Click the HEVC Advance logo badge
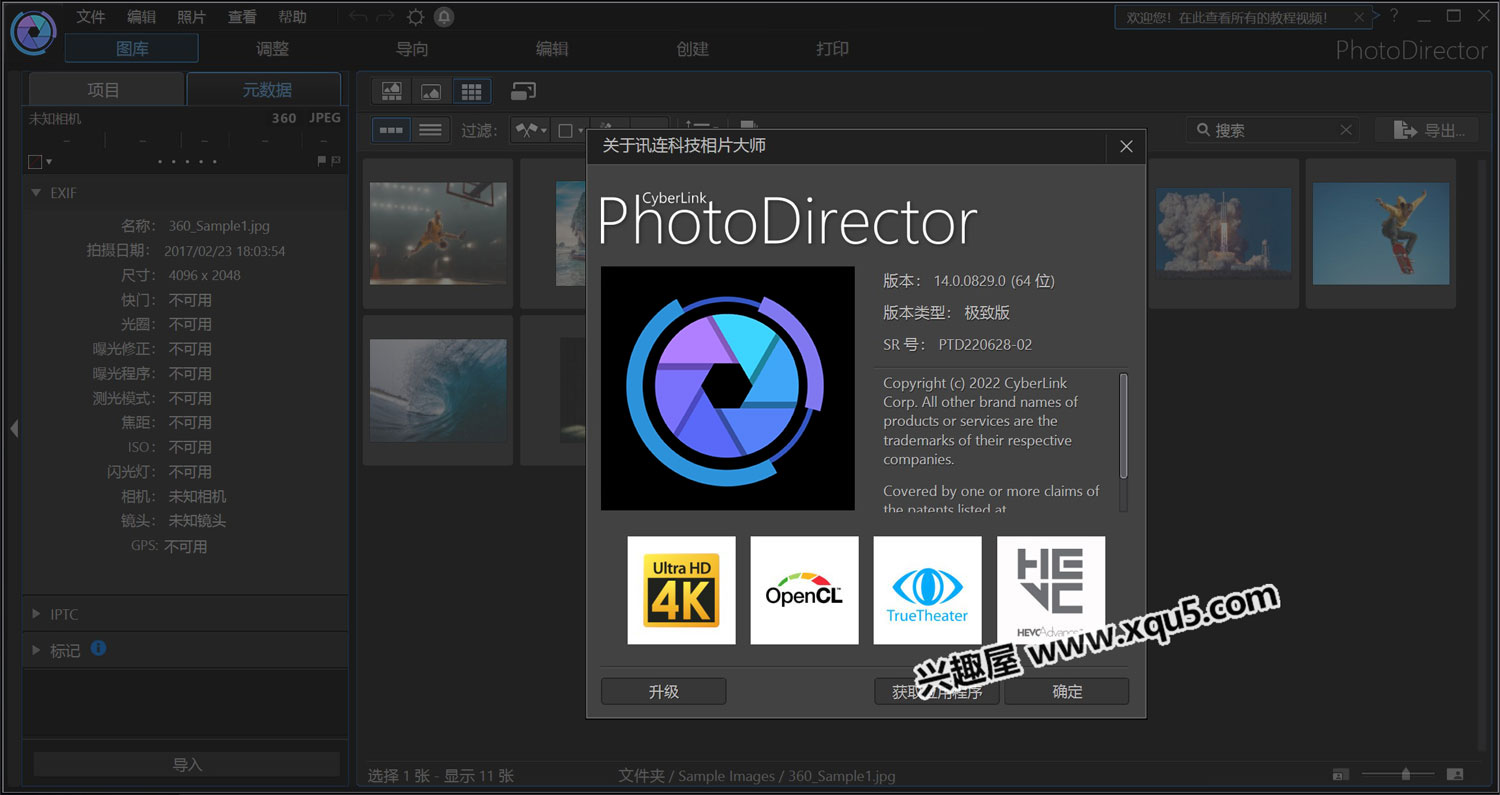The height and width of the screenshot is (795, 1500). (x=1051, y=590)
